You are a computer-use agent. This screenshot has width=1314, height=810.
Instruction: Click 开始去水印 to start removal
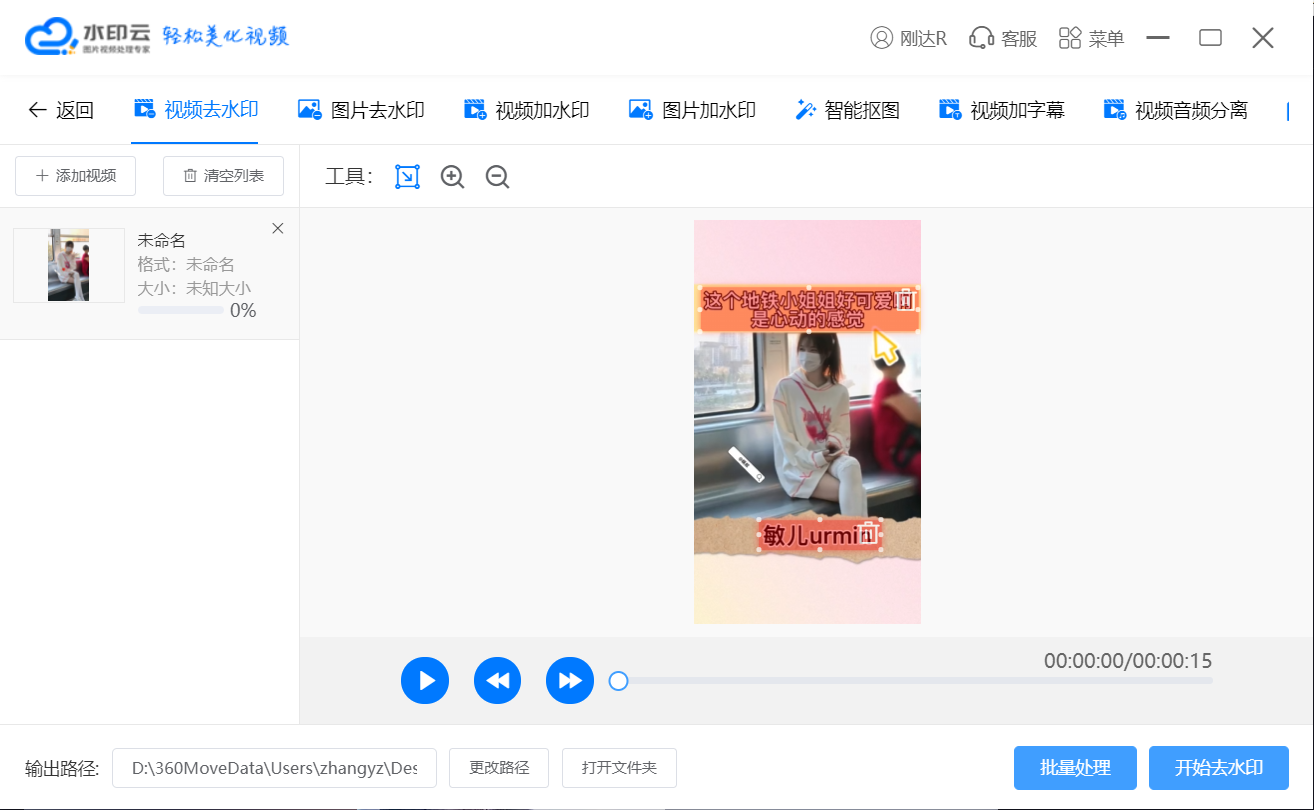pyautogui.click(x=1218, y=768)
